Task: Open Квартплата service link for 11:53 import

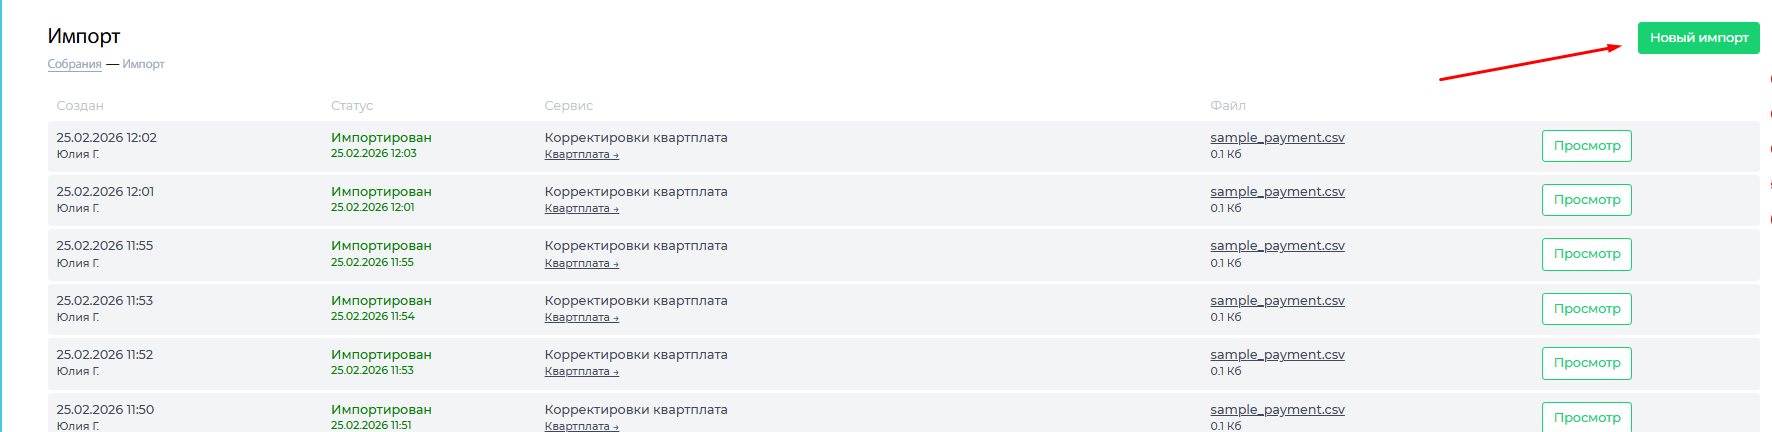Action: pos(581,318)
